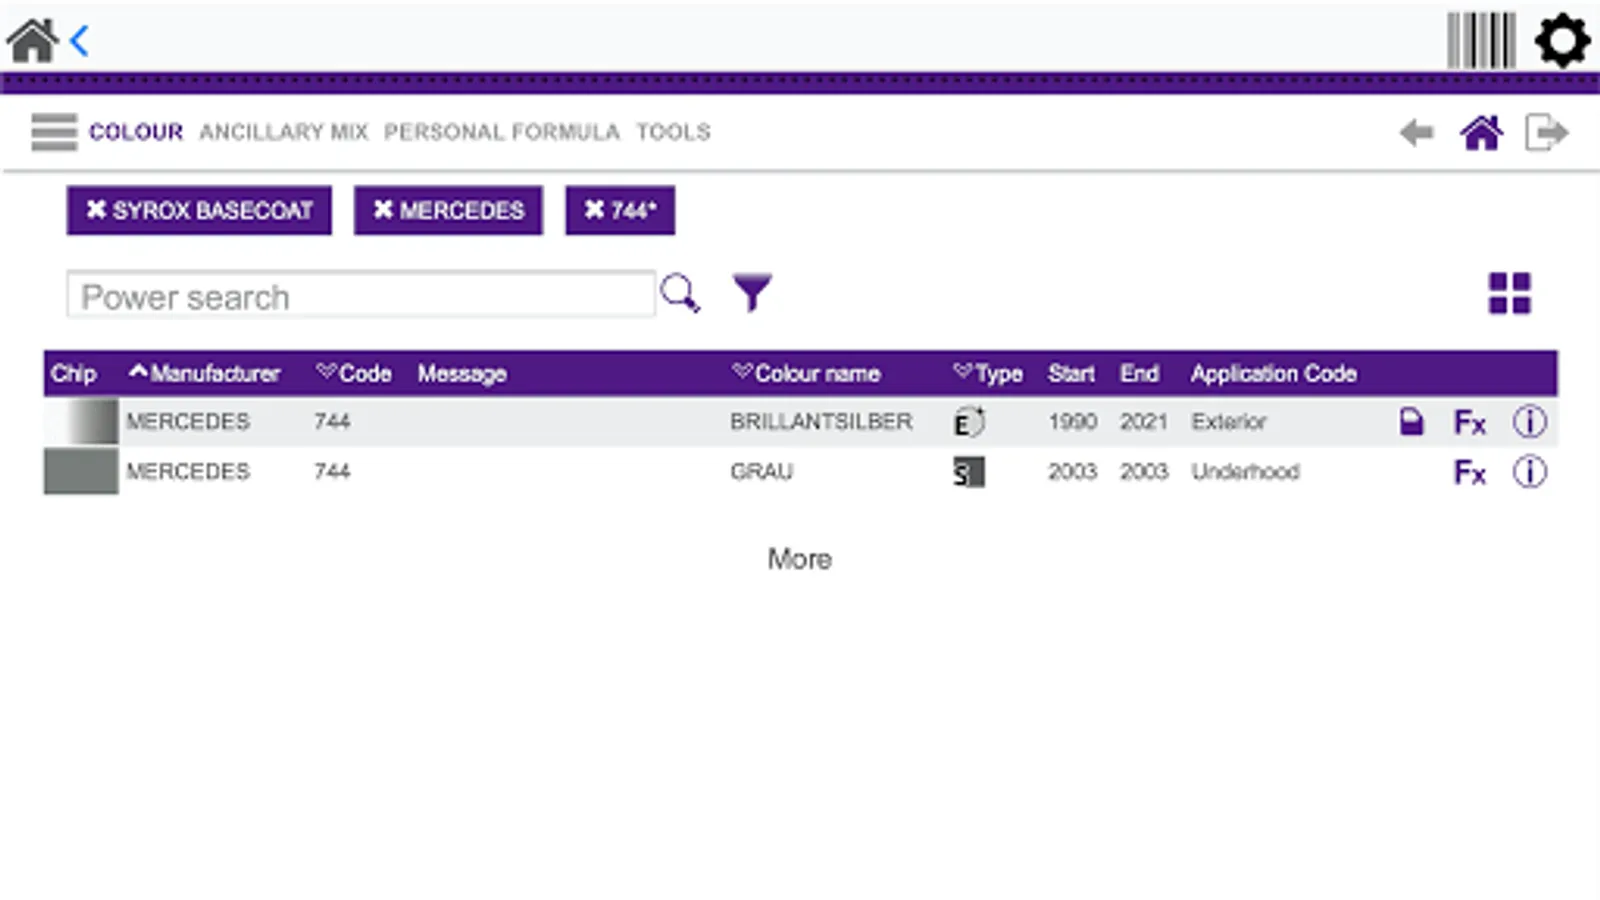This screenshot has width=1600, height=900.
Task: Open the barcode scanner
Action: click(1481, 41)
